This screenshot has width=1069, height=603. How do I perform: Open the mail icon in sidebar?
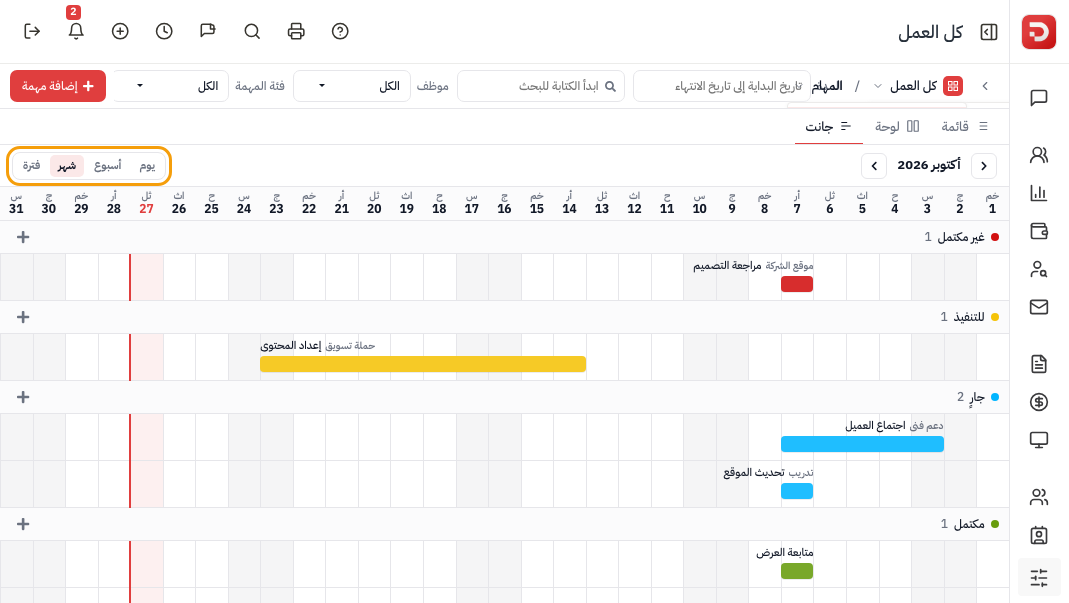coord(1038,307)
